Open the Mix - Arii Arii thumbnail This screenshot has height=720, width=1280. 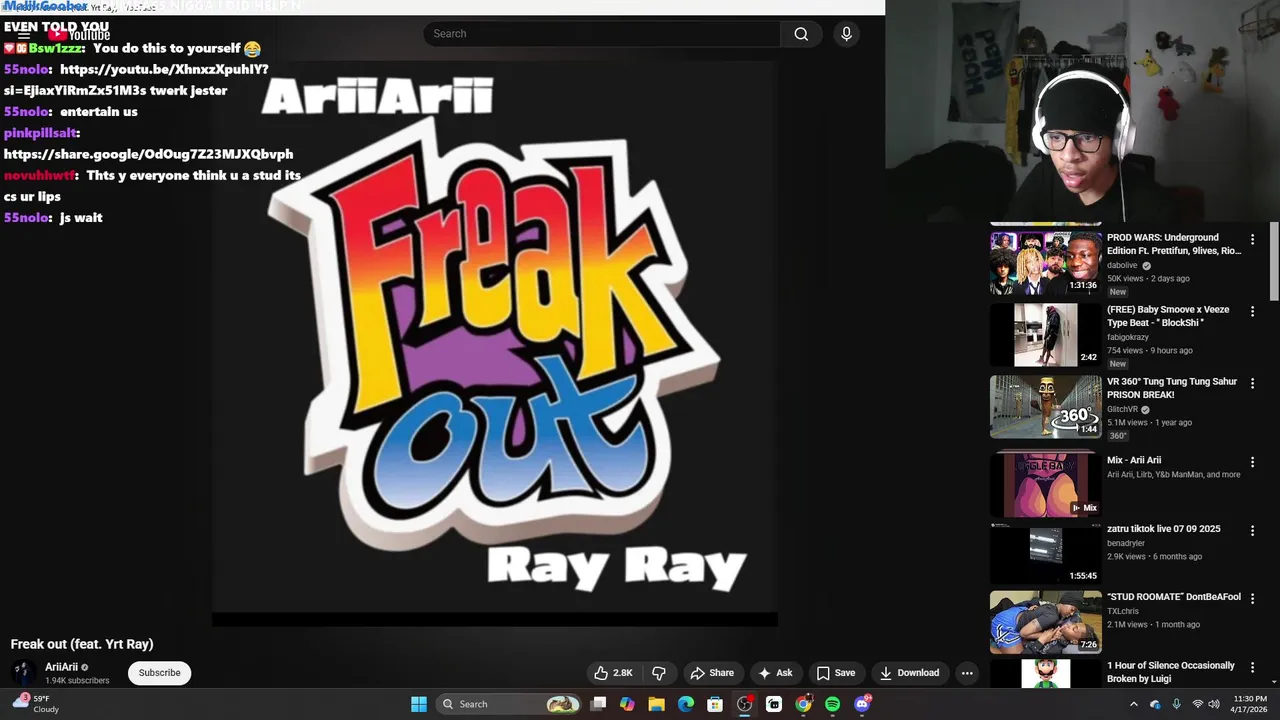tap(1045, 484)
